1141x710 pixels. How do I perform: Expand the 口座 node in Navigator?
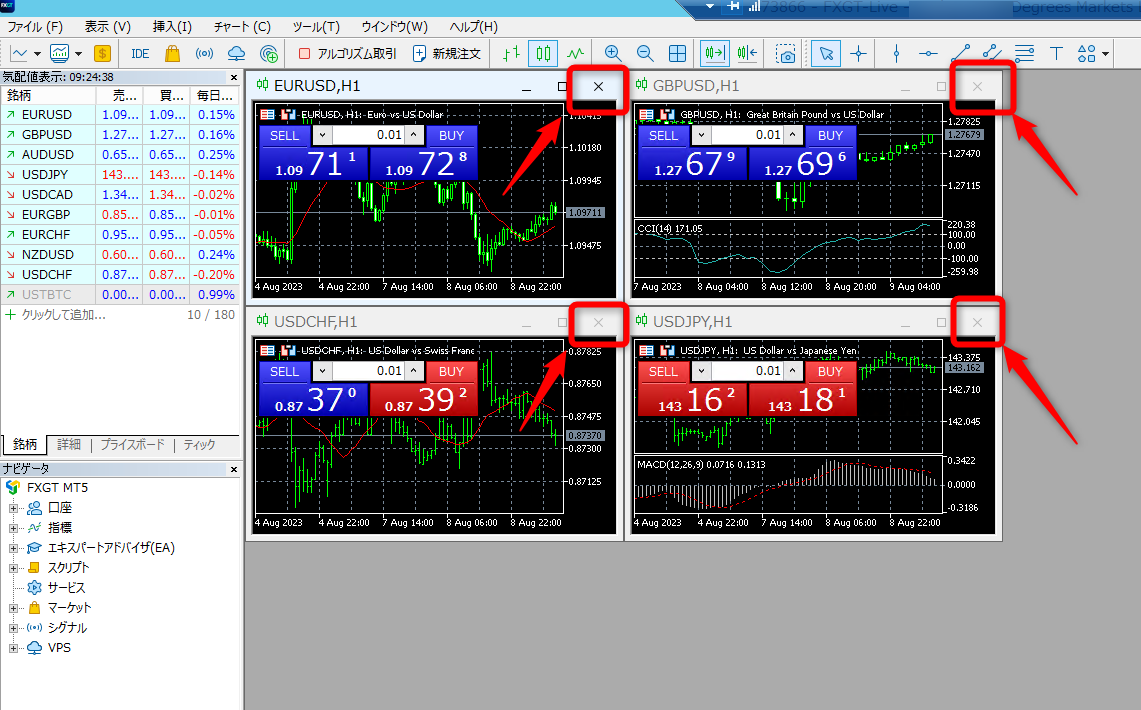13,508
